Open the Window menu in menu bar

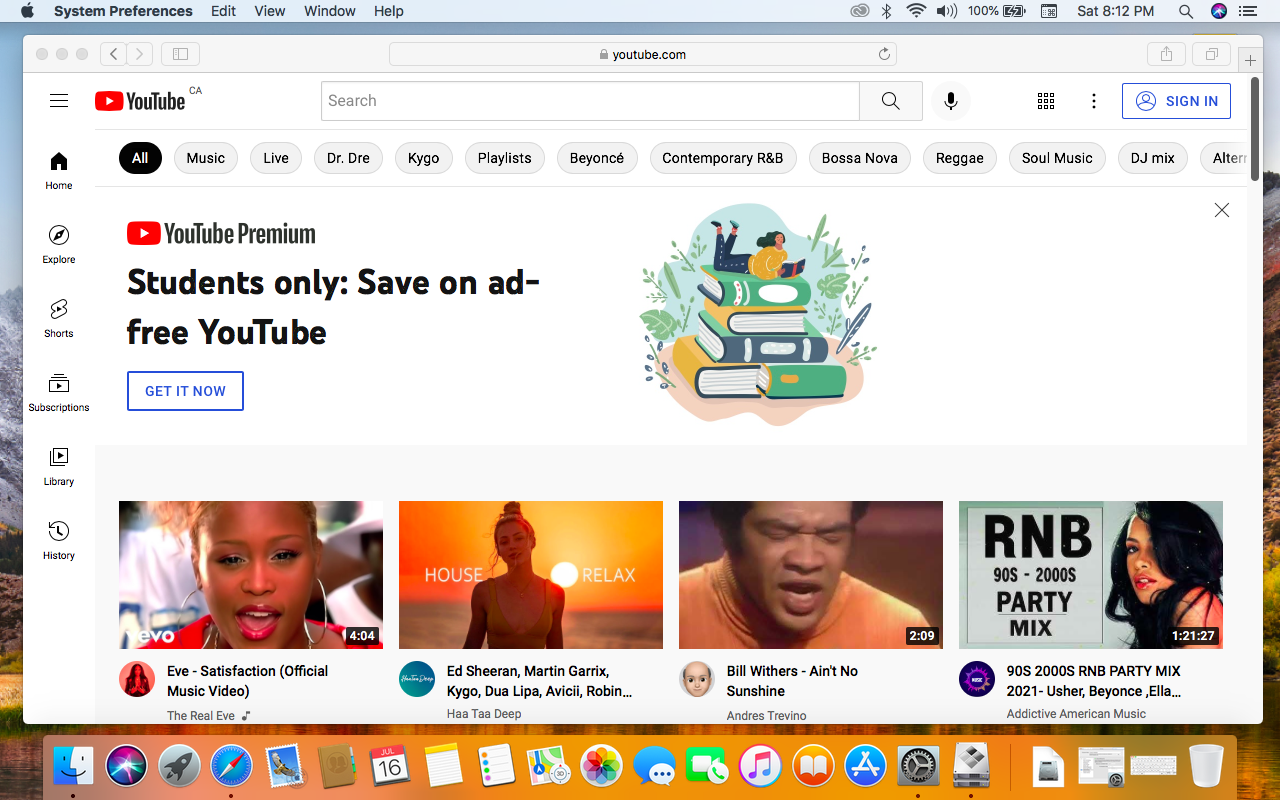pyautogui.click(x=330, y=11)
